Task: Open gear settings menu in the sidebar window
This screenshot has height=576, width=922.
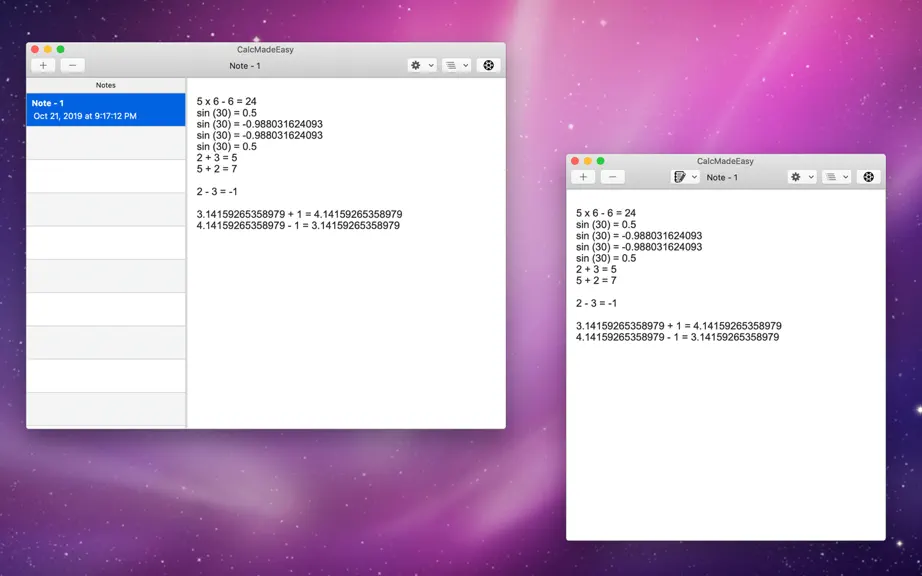Action: pyautogui.click(x=422, y=65)
